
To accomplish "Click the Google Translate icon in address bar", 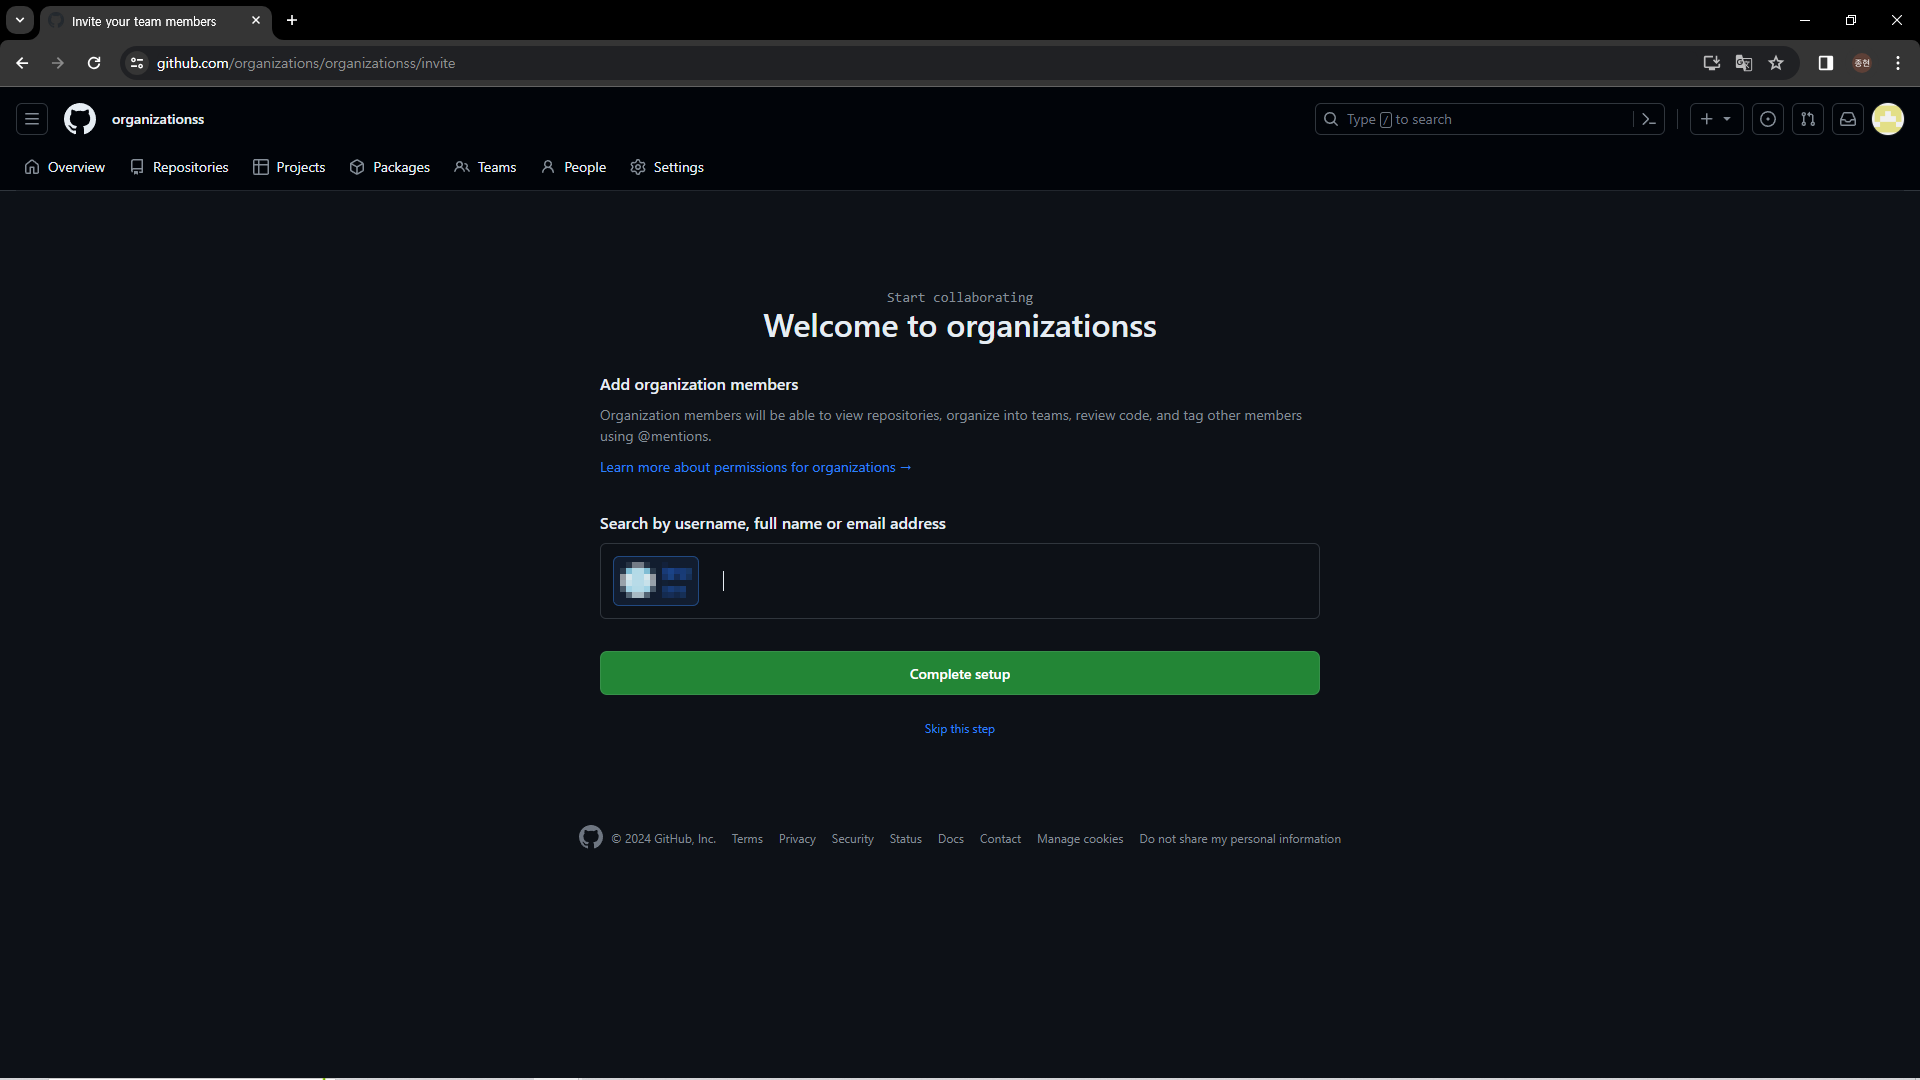I will 1744,63.
